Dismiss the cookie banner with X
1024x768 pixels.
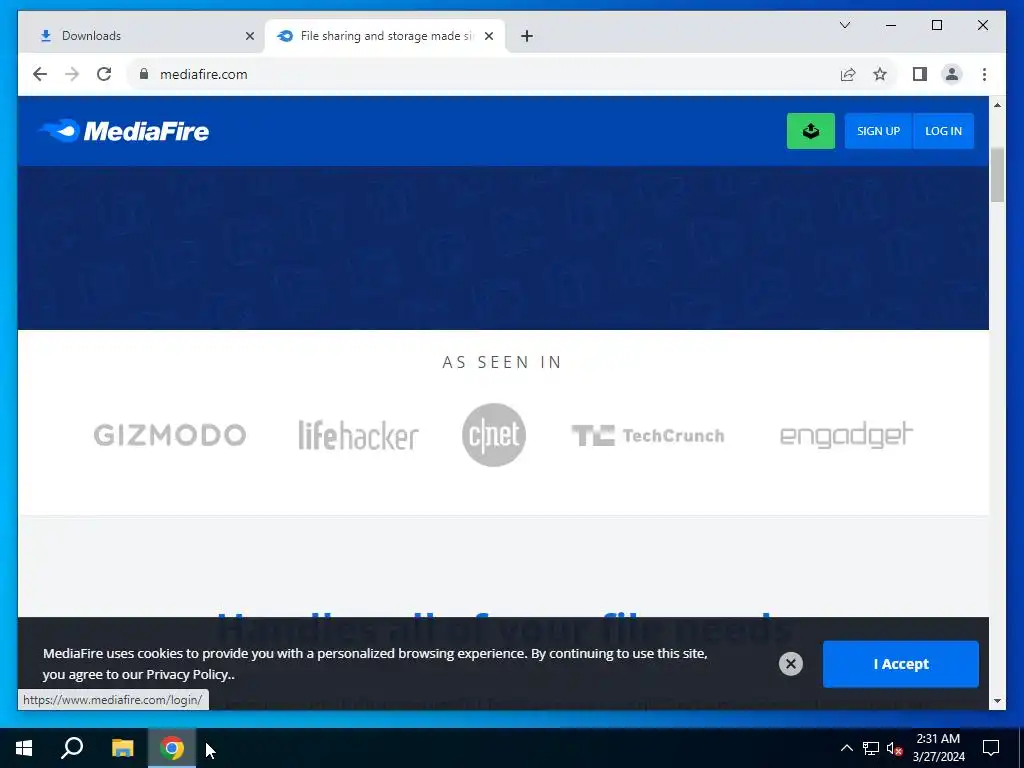[x=790, y=664]
